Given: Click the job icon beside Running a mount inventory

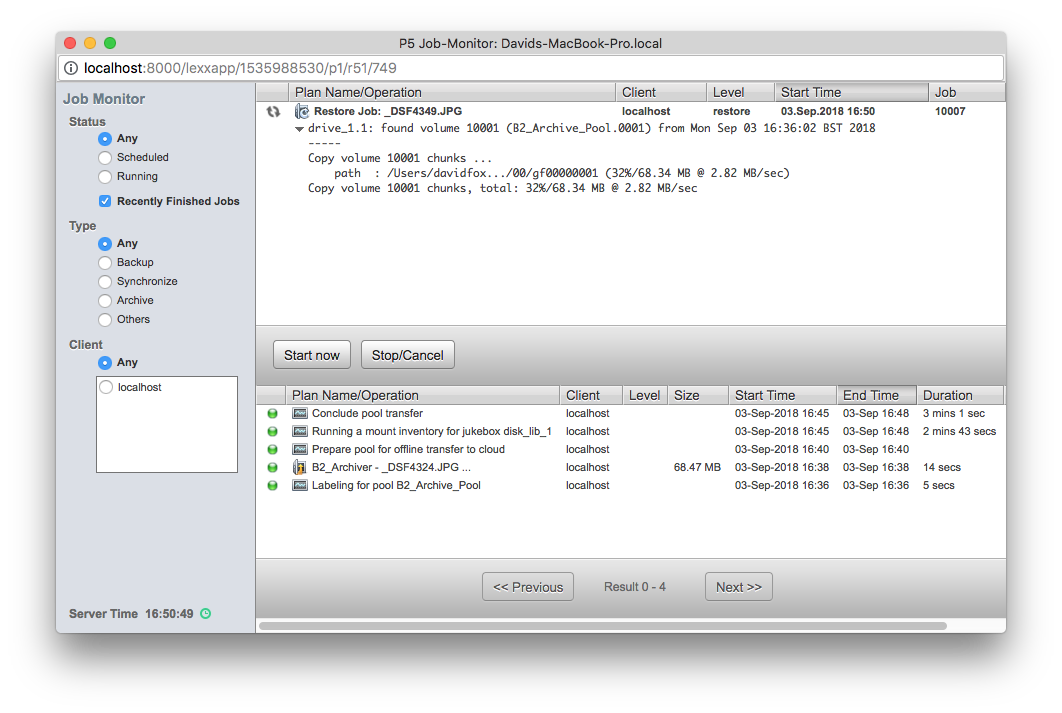Looking at the screenshot, I should (299, 431).
